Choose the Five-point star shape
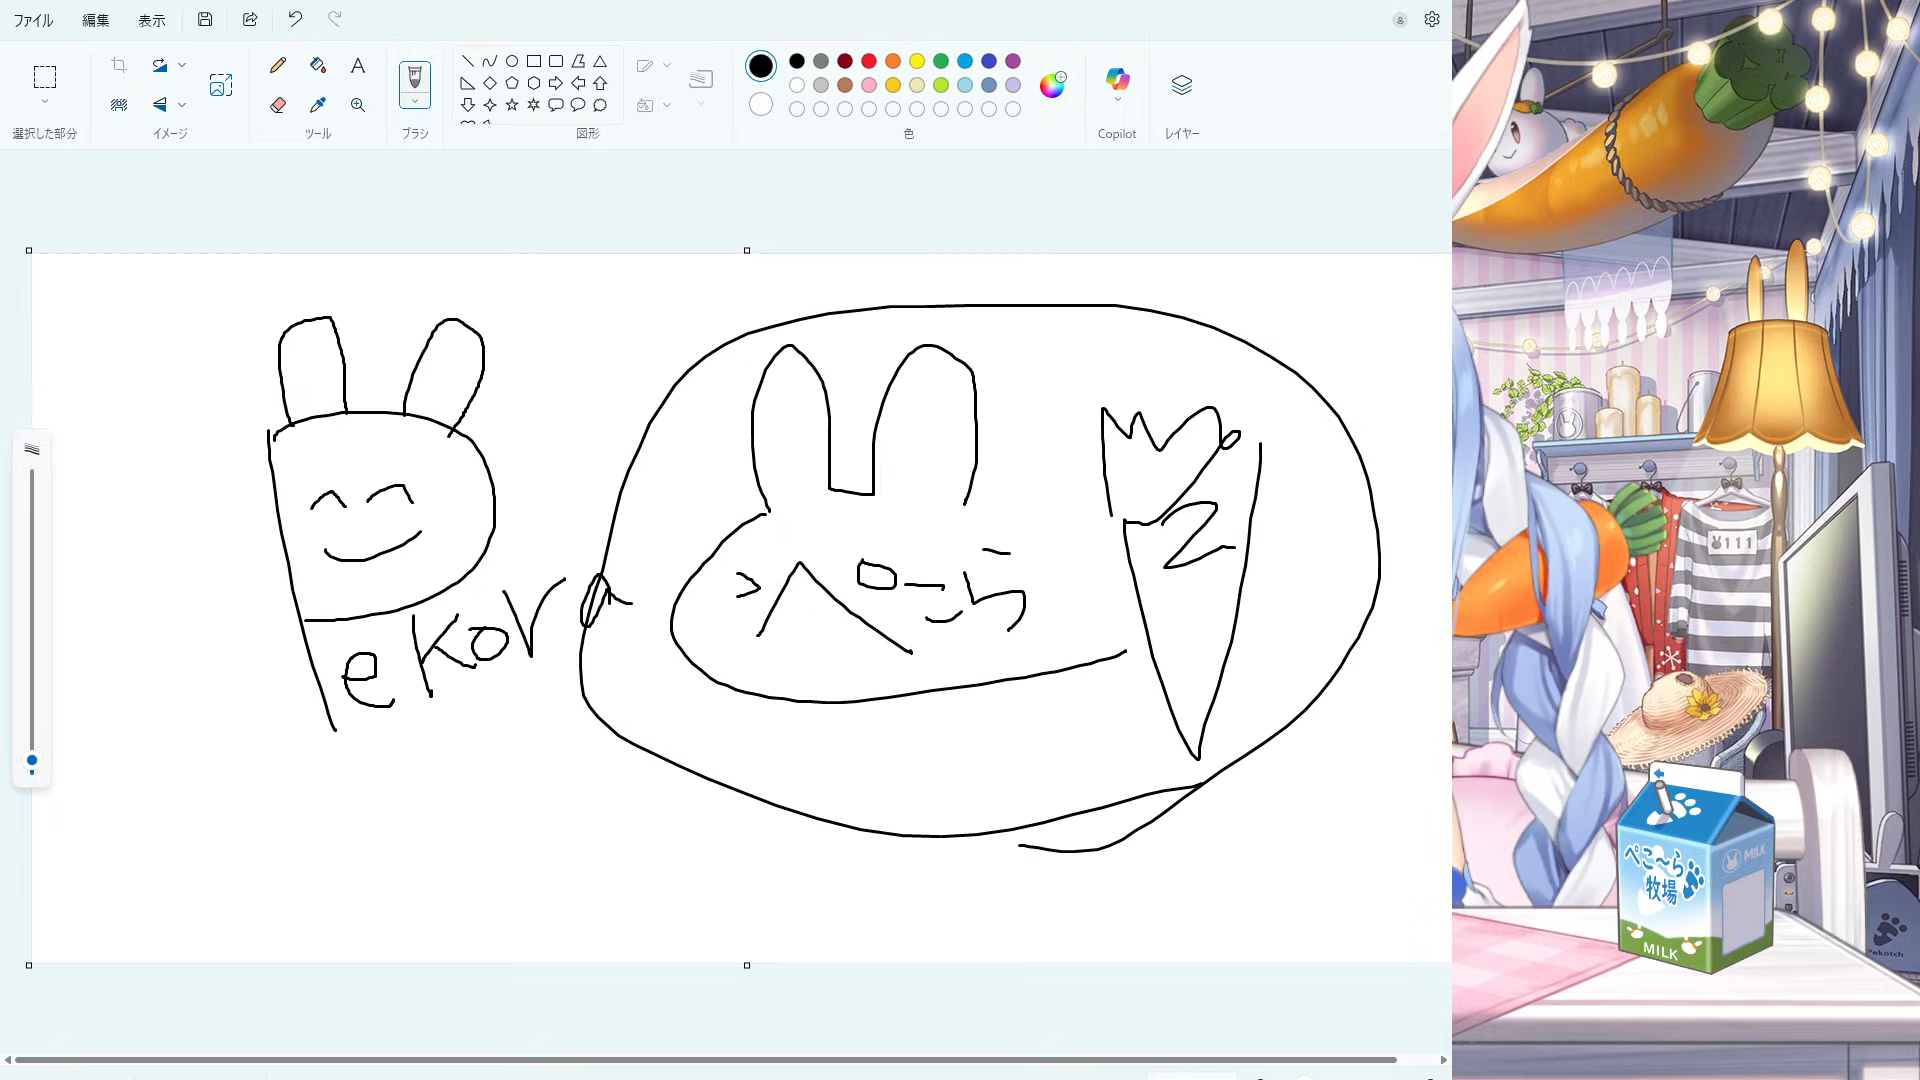Screen dimensions: 1920x1080 (512, 105)
